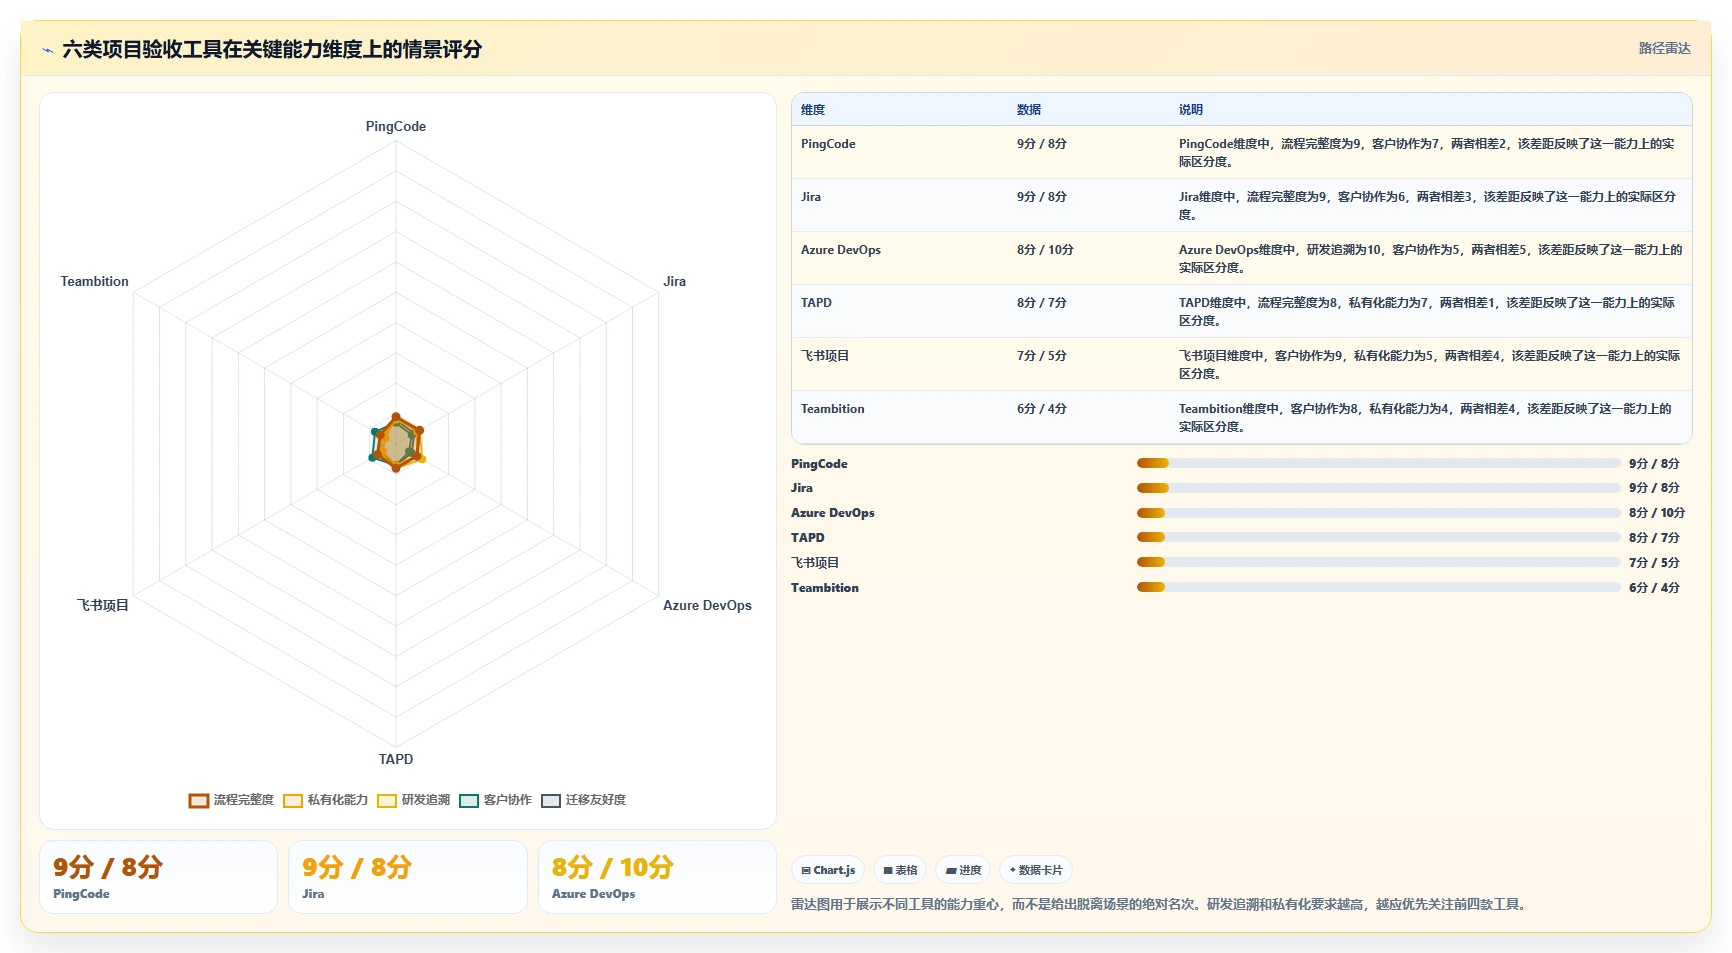
Task: Click the Azure DevOps row description text
Action: point(1430,259)
